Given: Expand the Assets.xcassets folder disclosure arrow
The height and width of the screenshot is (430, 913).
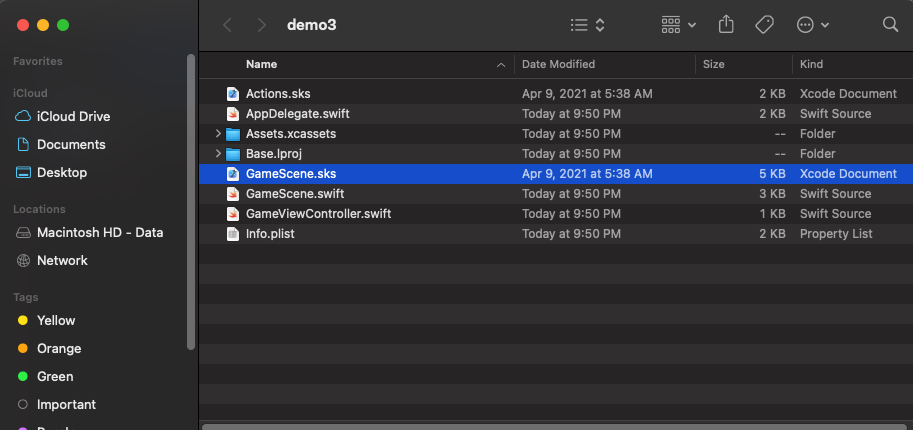Looking at the screenshot, I should tap(218, 134).
